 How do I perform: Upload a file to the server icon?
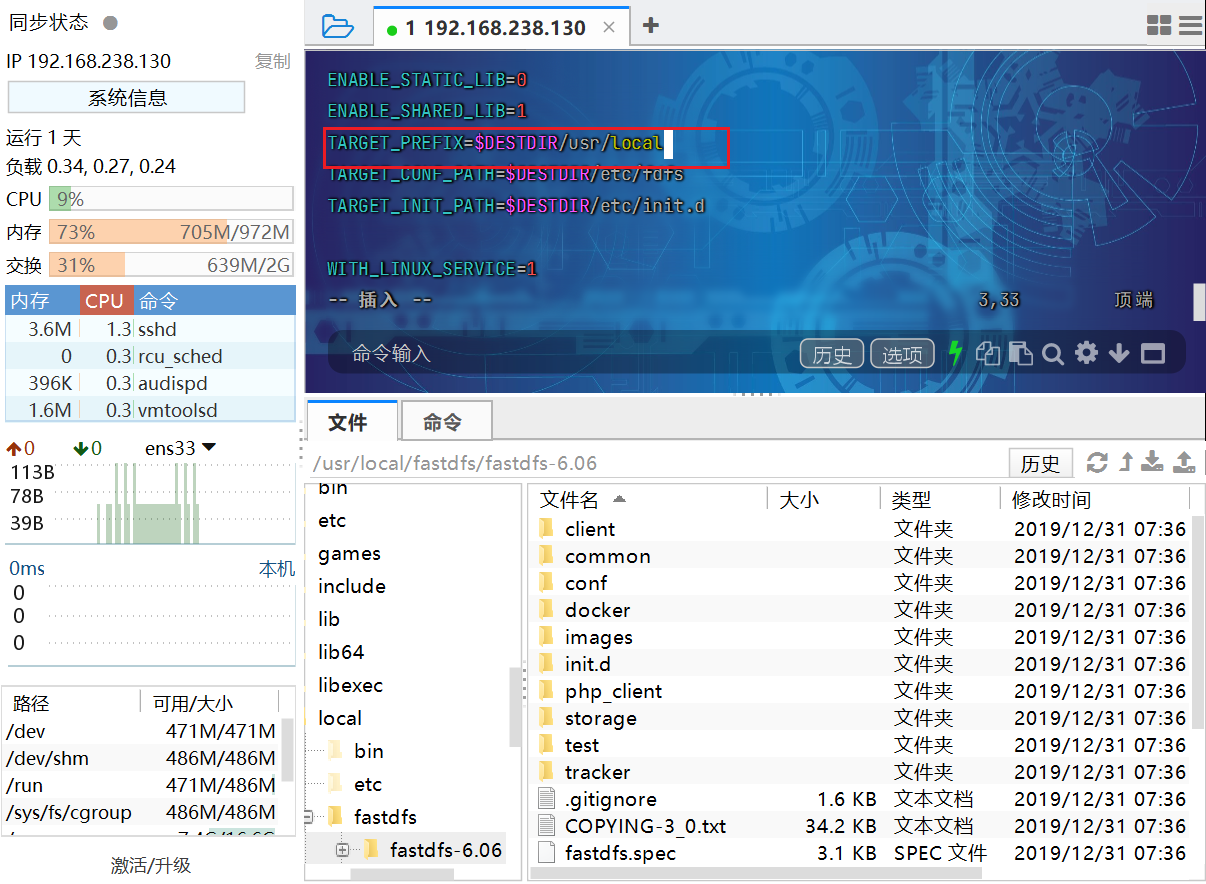pyautogui.click(x=1184, y=462)
